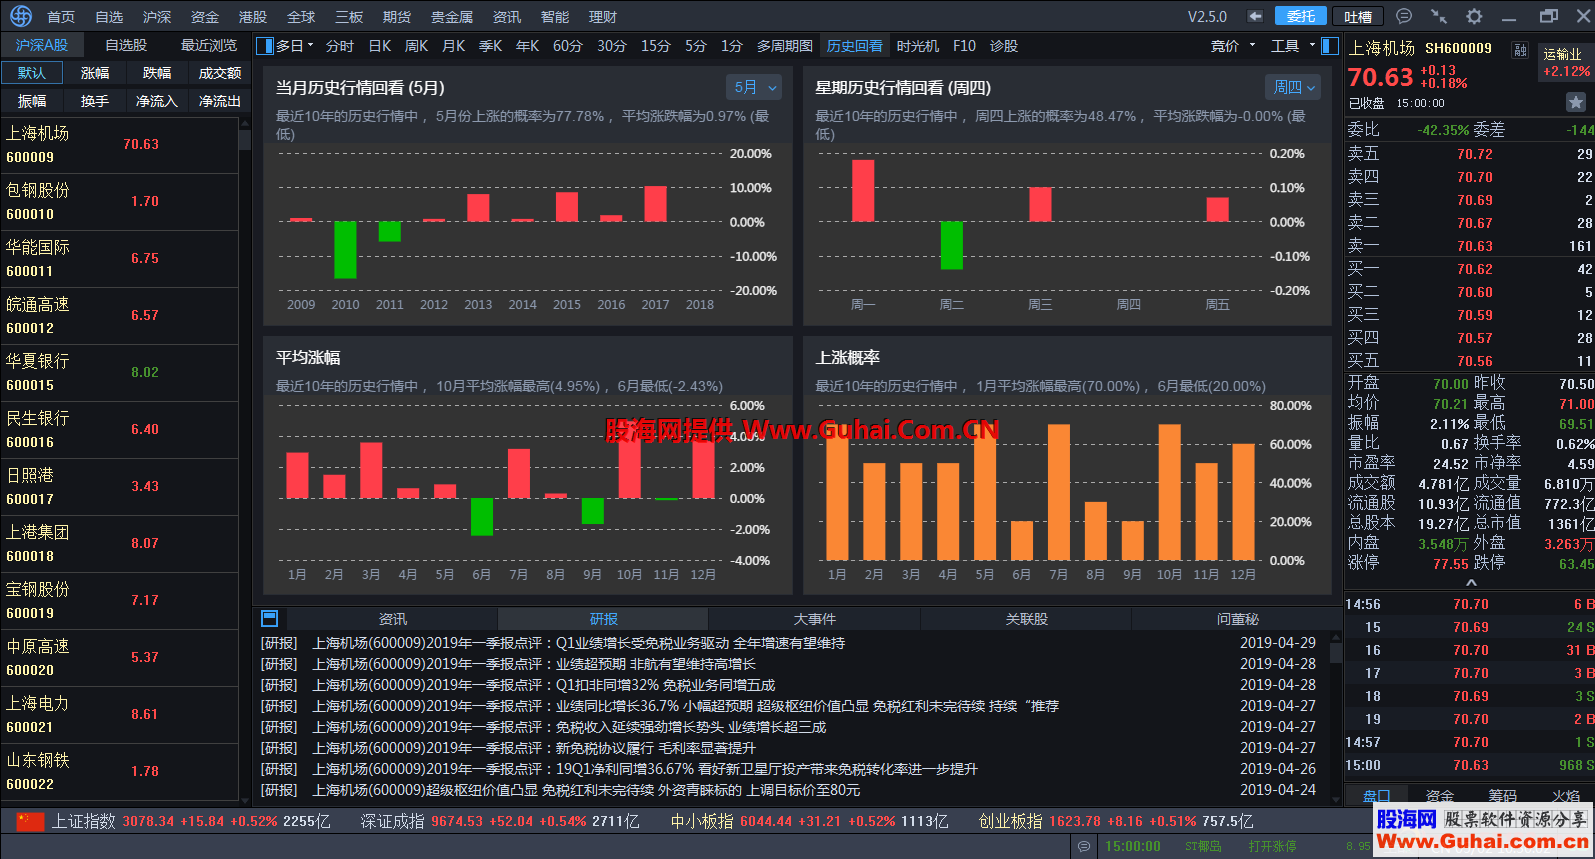Switch chart to 日K view
Image resolution: width=1595 pixels, height=859 pixels.
380,46
